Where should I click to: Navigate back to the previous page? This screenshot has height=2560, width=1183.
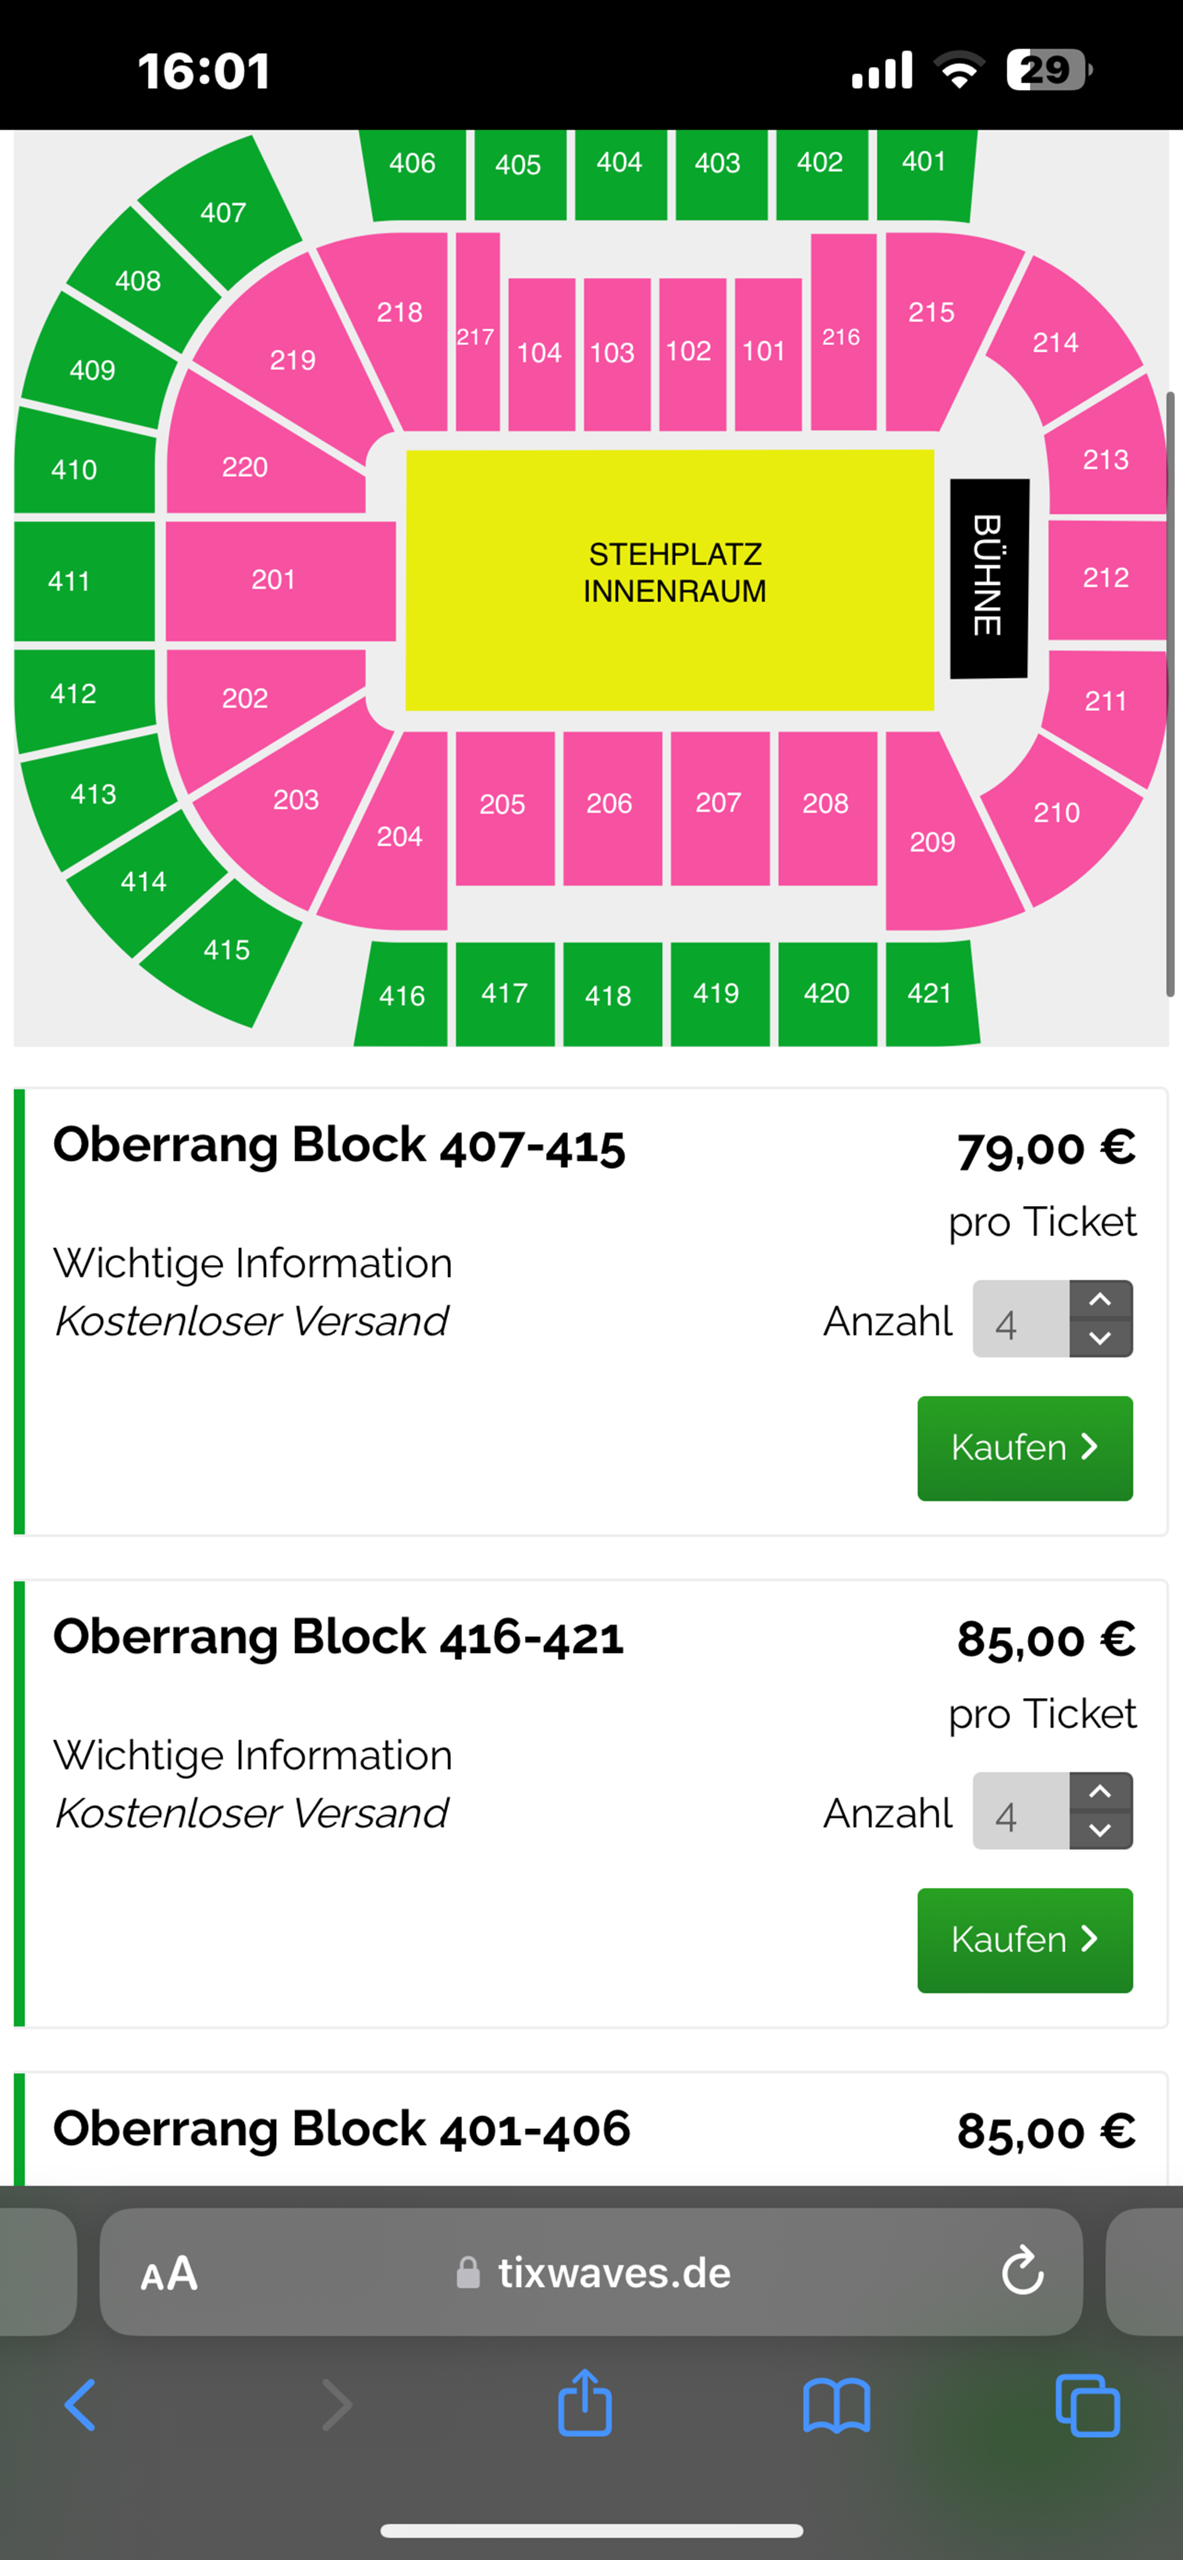coord(82,2406)
